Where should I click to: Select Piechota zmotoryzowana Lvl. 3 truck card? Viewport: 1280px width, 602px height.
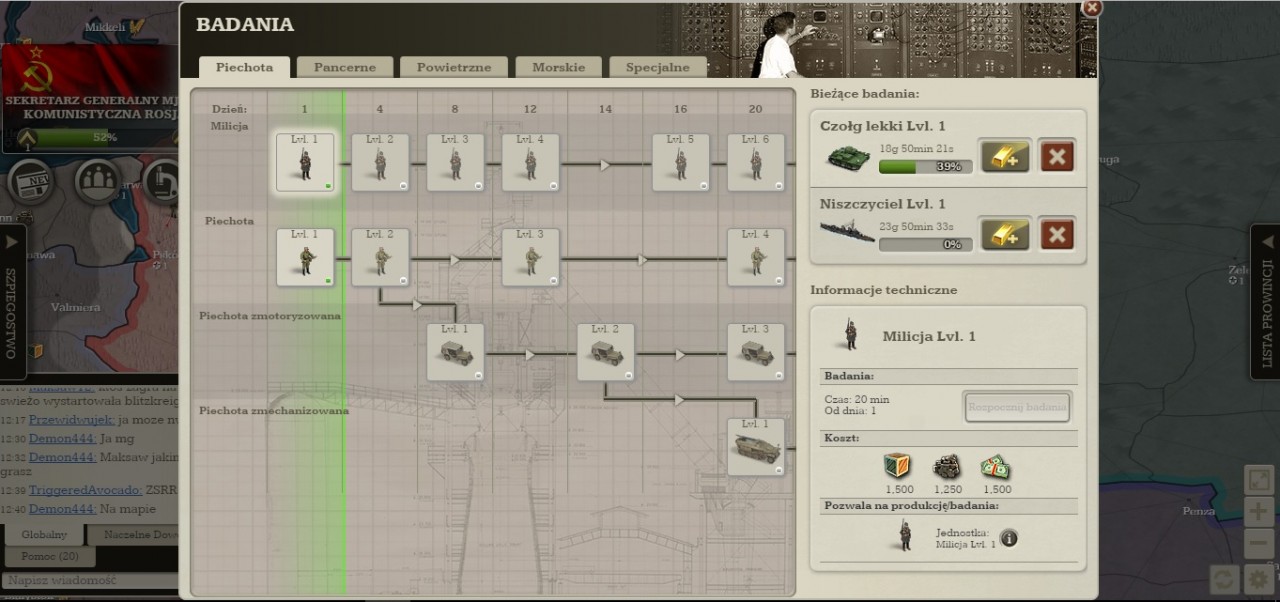(756, 352)
